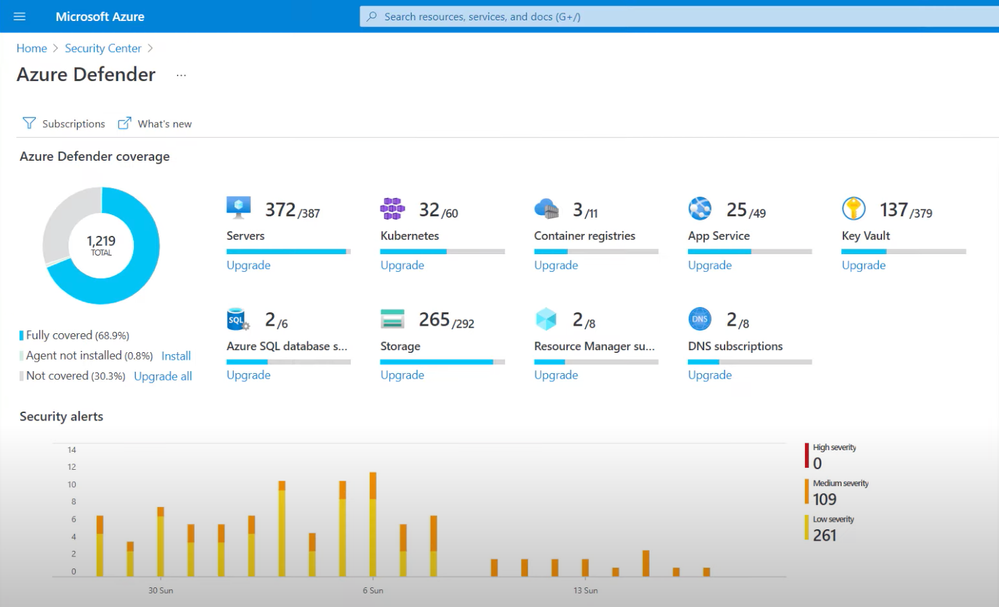999x607 pixels.
Task: Click the Resource Manager cube icon
Action: (546, 318)
